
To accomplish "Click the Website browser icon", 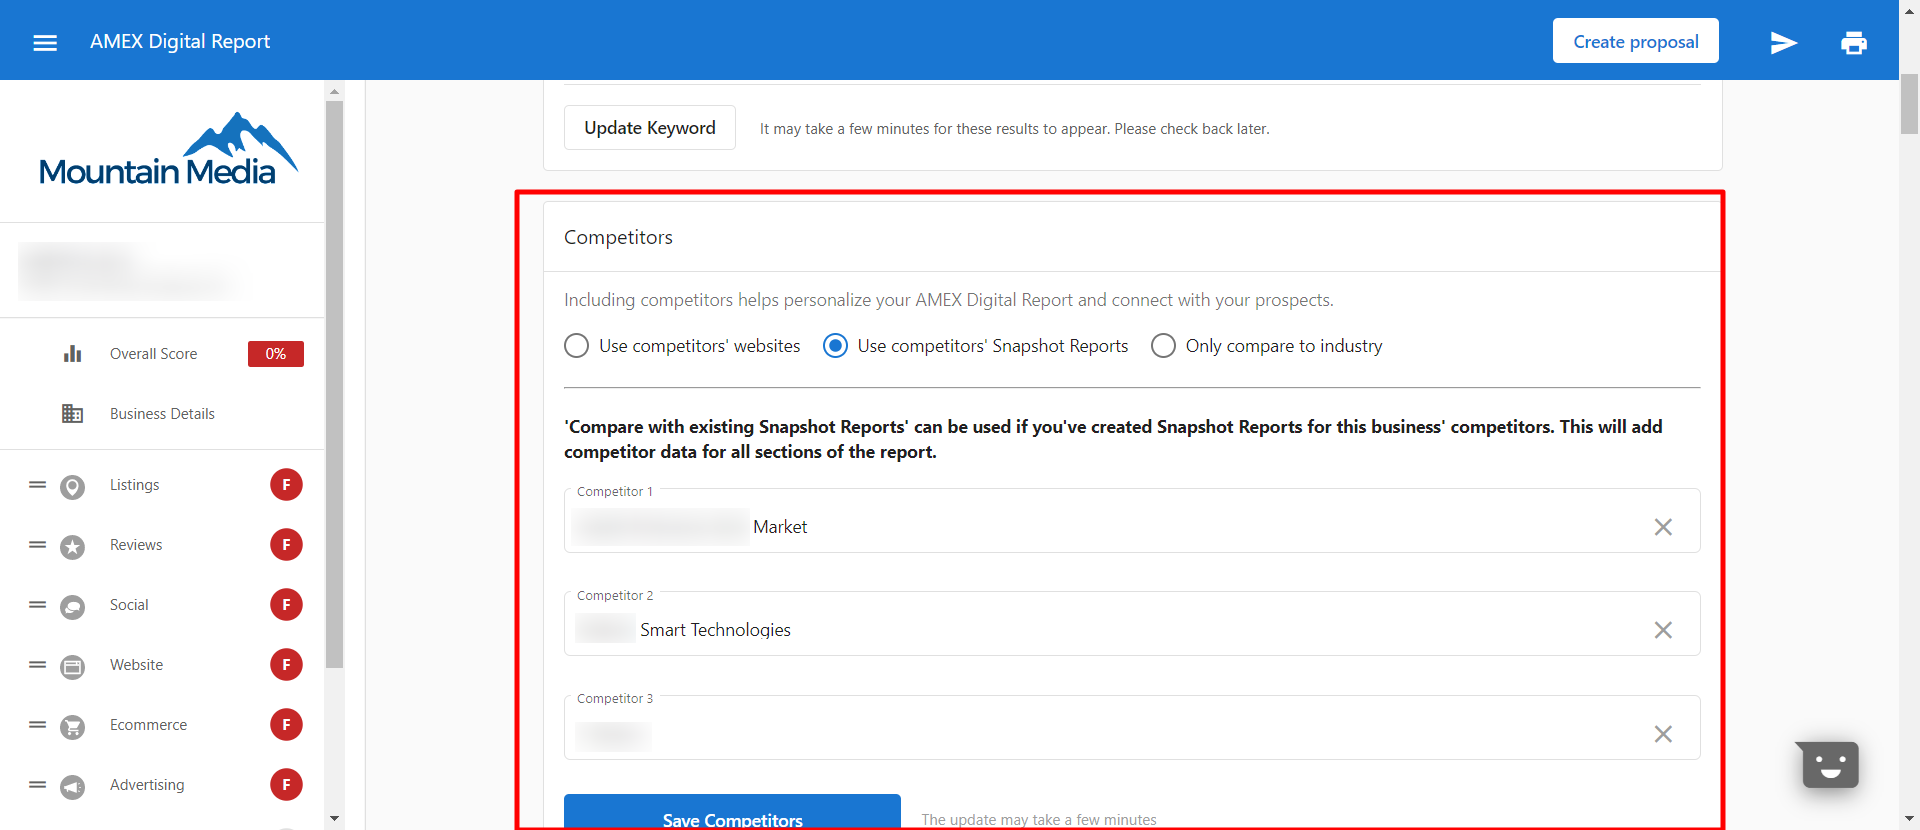I will click(x=72, y=667).
